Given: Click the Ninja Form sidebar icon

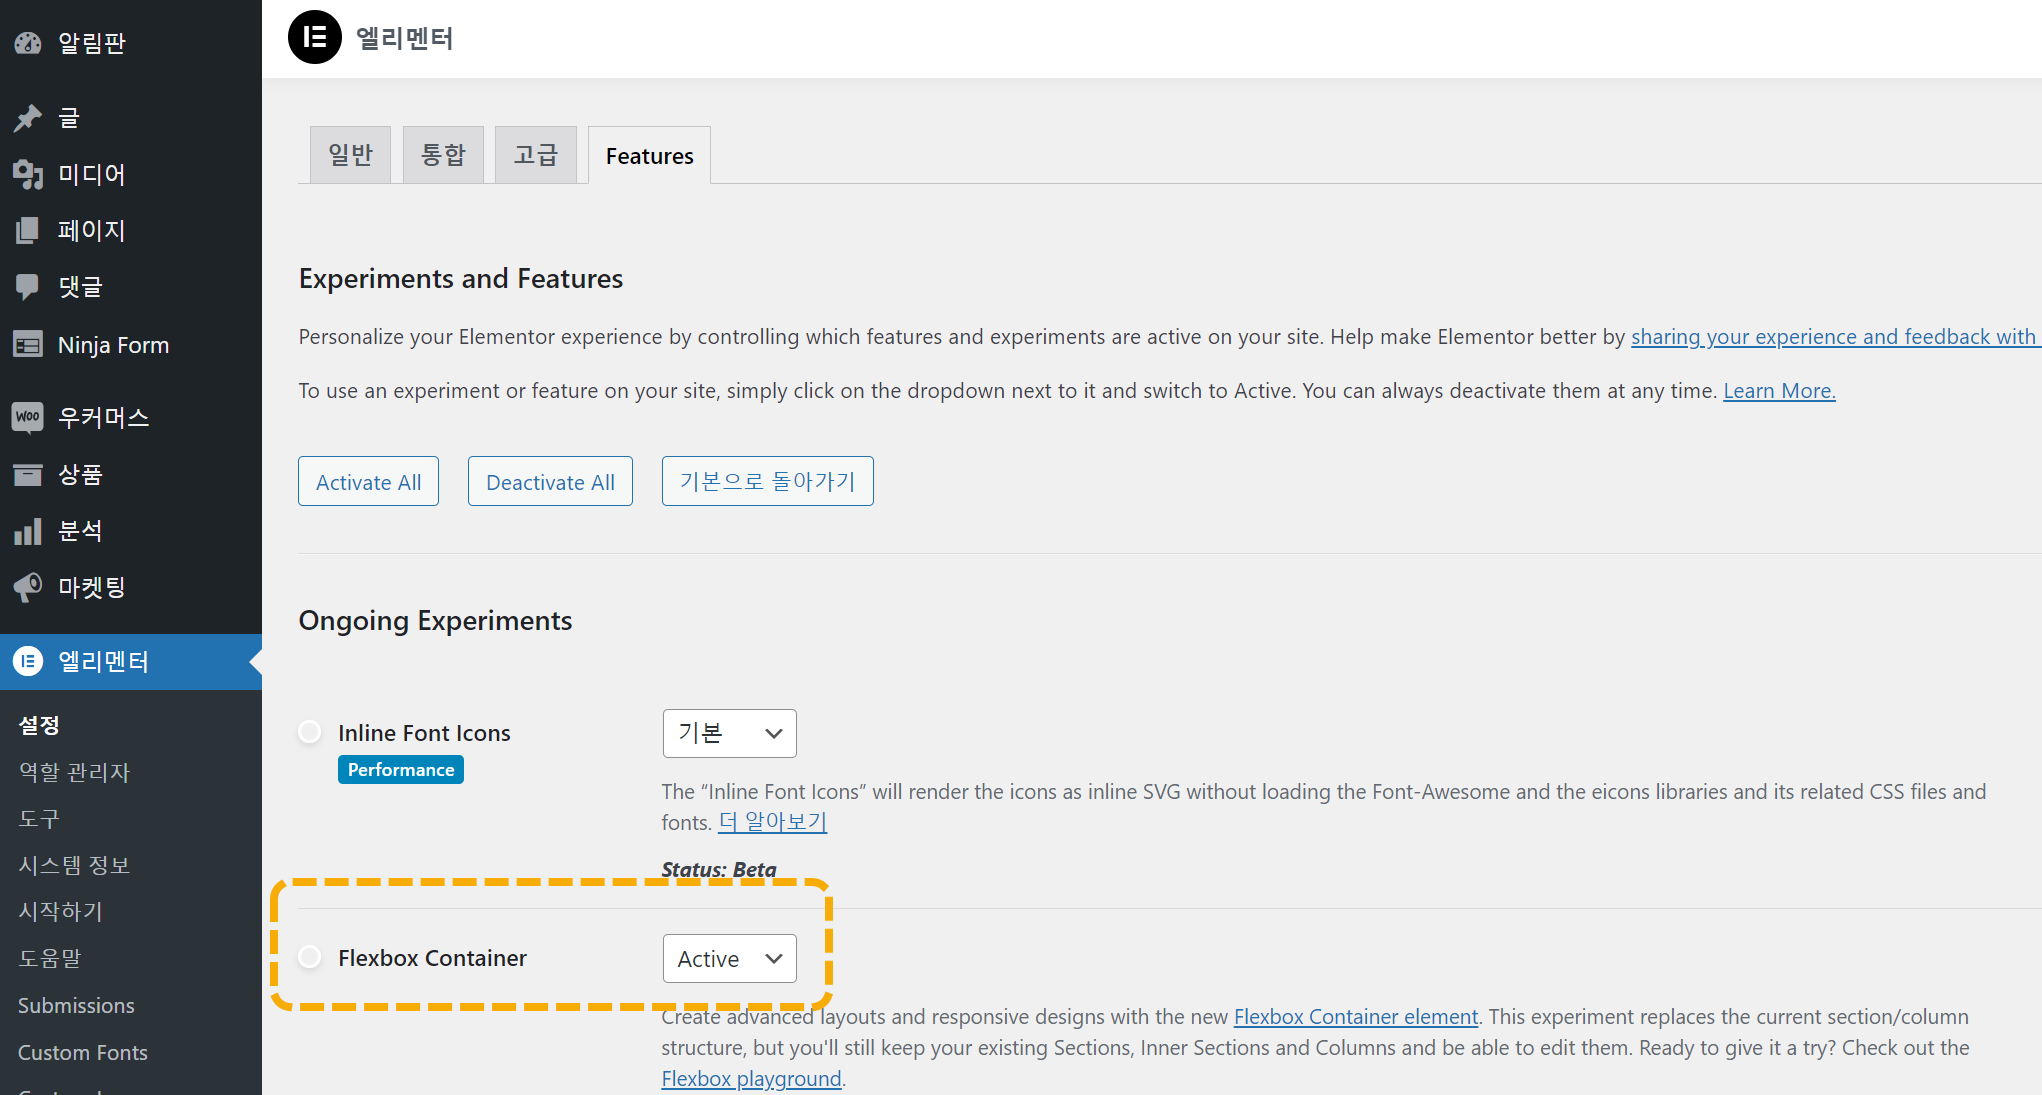Looking at the screenshot, I should (x=28, y=345).
